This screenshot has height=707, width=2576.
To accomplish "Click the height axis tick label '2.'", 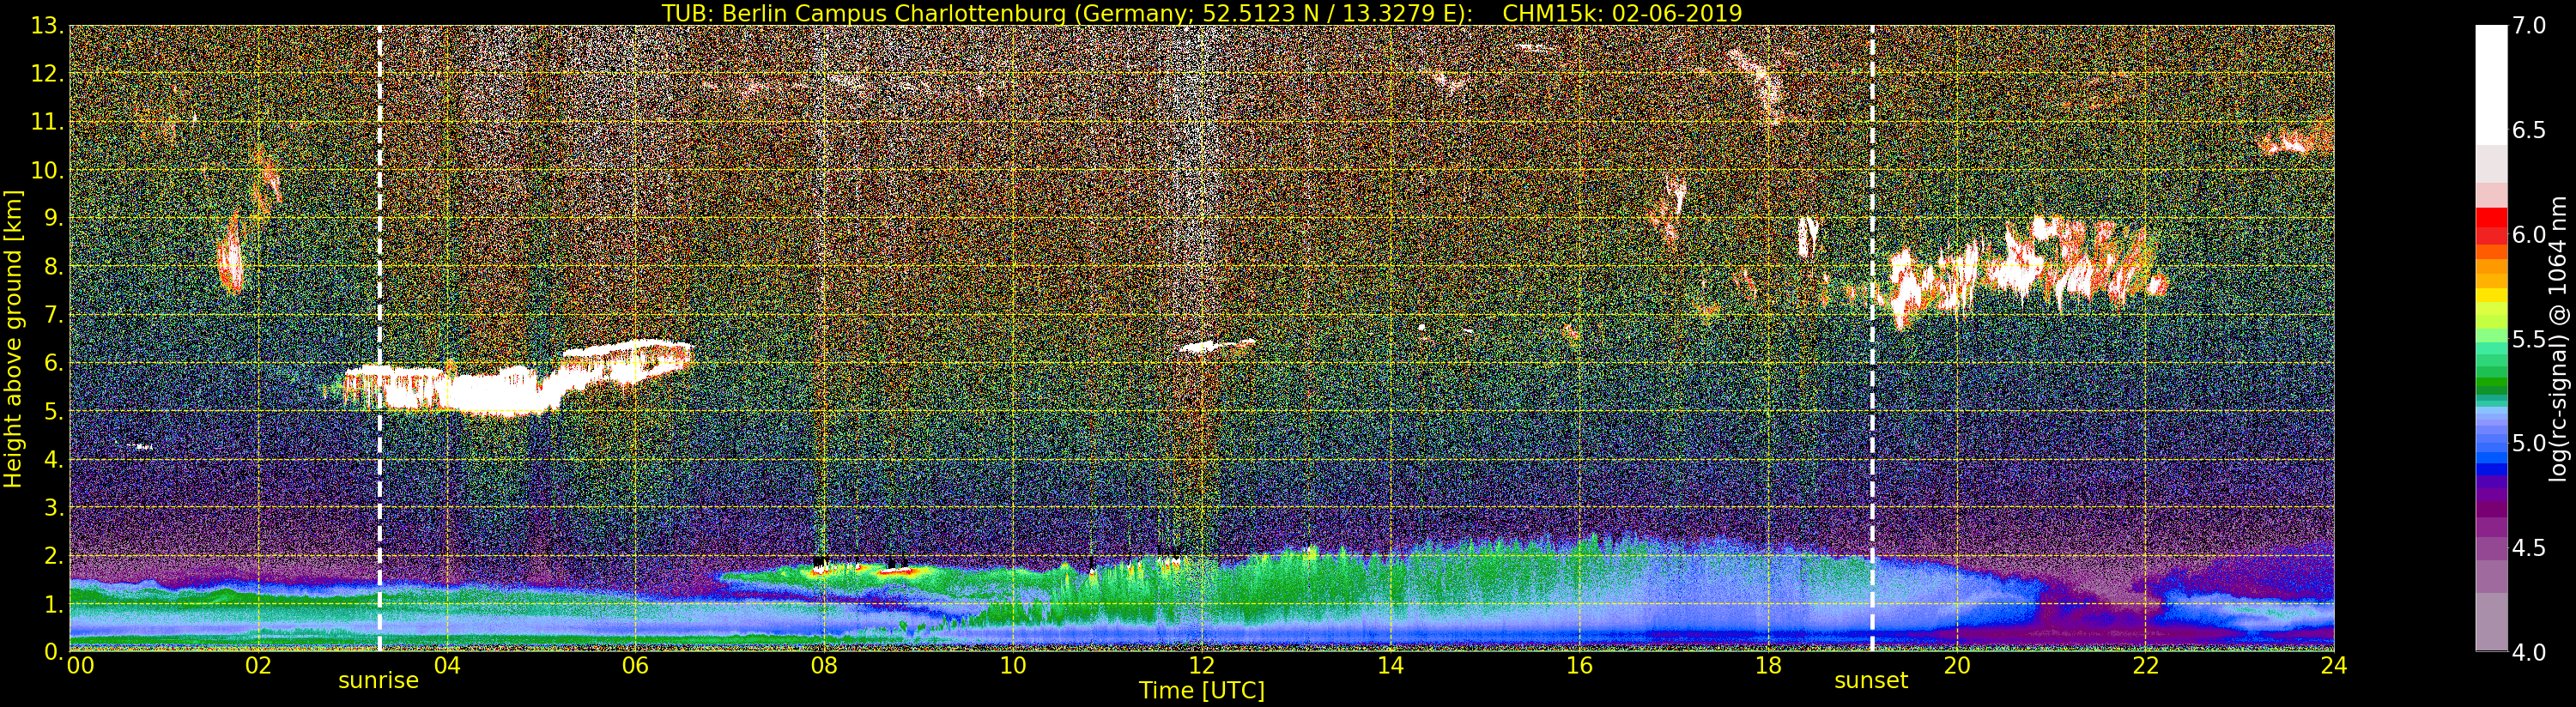I will coord(53,555).
